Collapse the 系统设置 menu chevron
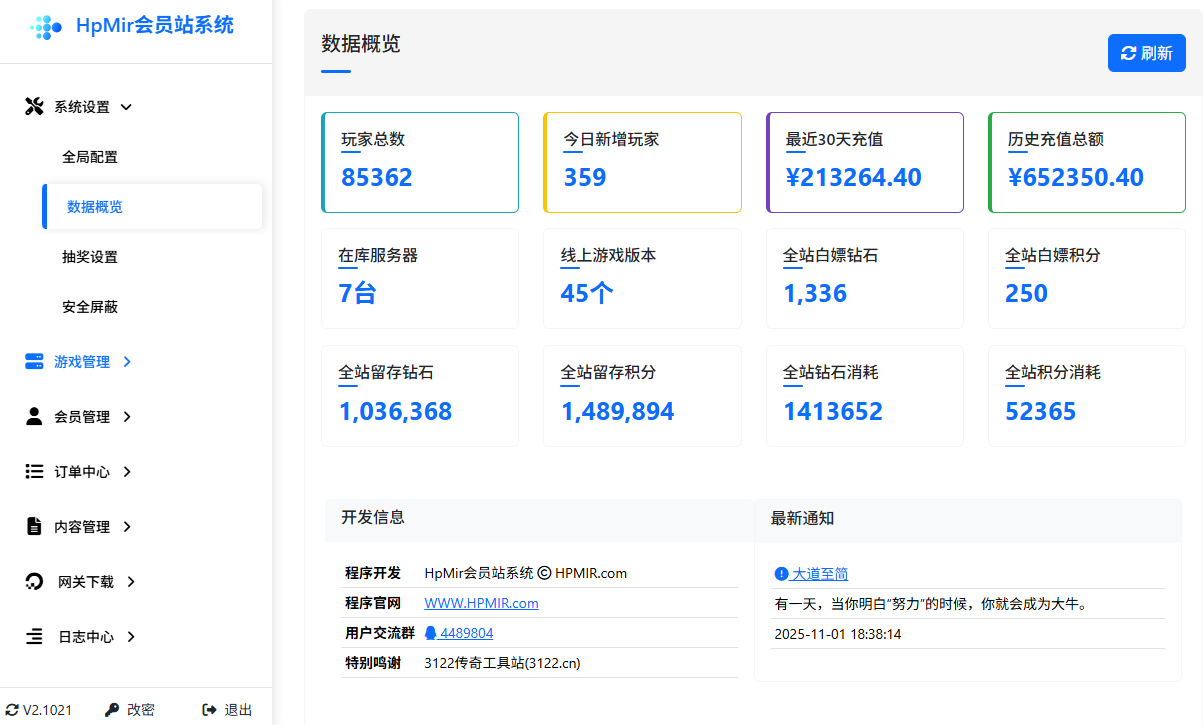The height and width of the screenshot is (725, 1203). pos(127,107)
